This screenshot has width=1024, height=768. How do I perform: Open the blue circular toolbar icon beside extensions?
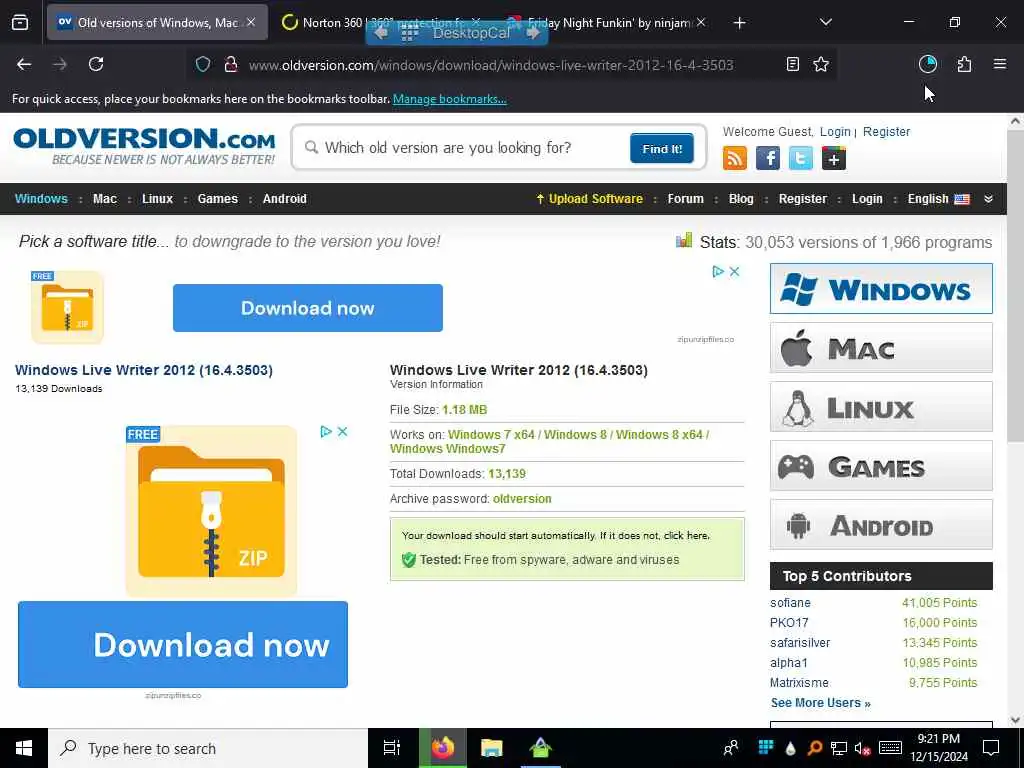point(928,64)
